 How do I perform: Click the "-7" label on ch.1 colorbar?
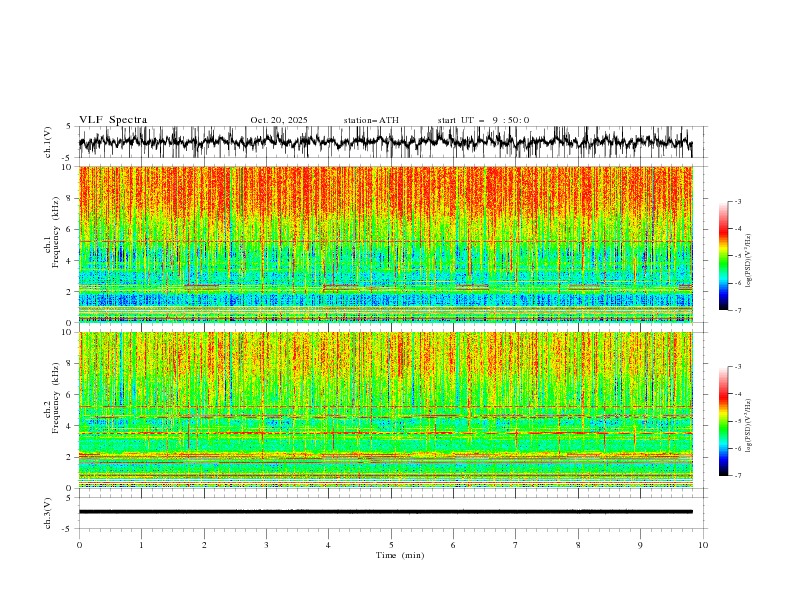click(x=738, y=310)
